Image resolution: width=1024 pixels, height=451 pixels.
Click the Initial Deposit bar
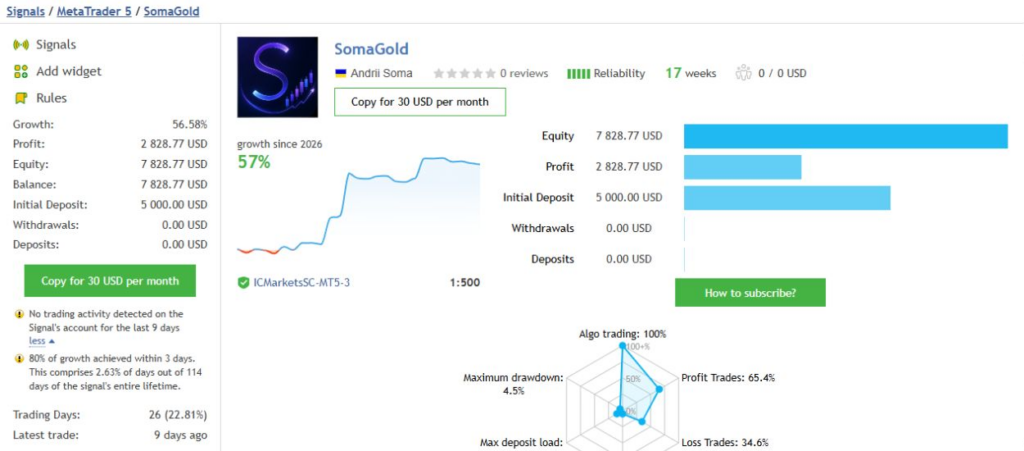point(787,198)
